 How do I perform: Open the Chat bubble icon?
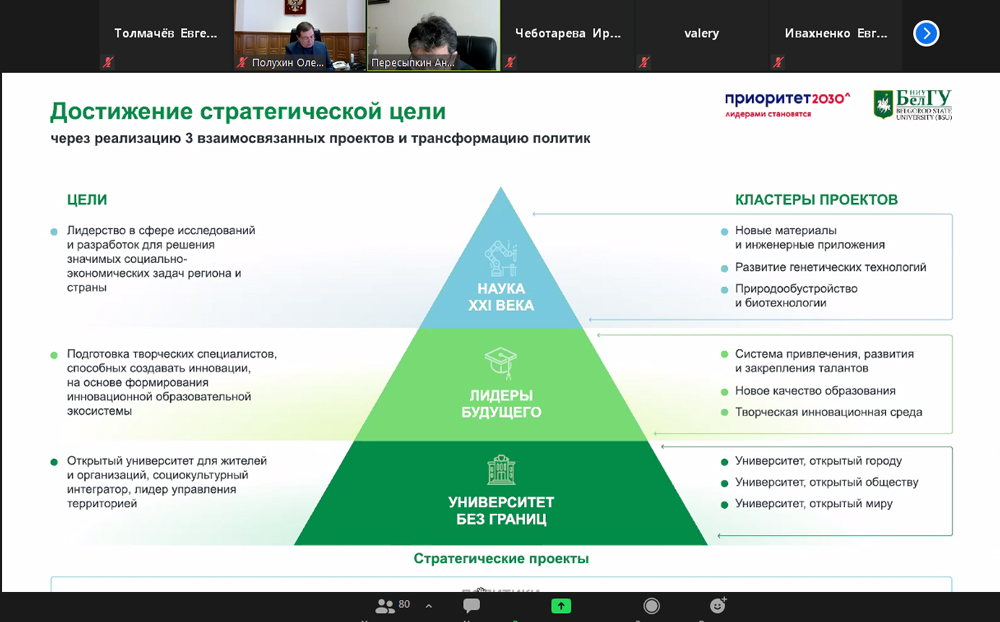pos(471,606)
